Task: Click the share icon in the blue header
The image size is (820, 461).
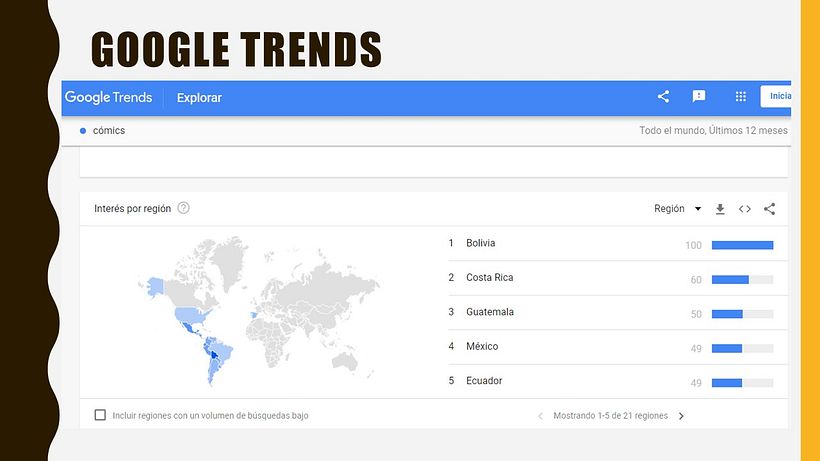Action: click(663, 97)
